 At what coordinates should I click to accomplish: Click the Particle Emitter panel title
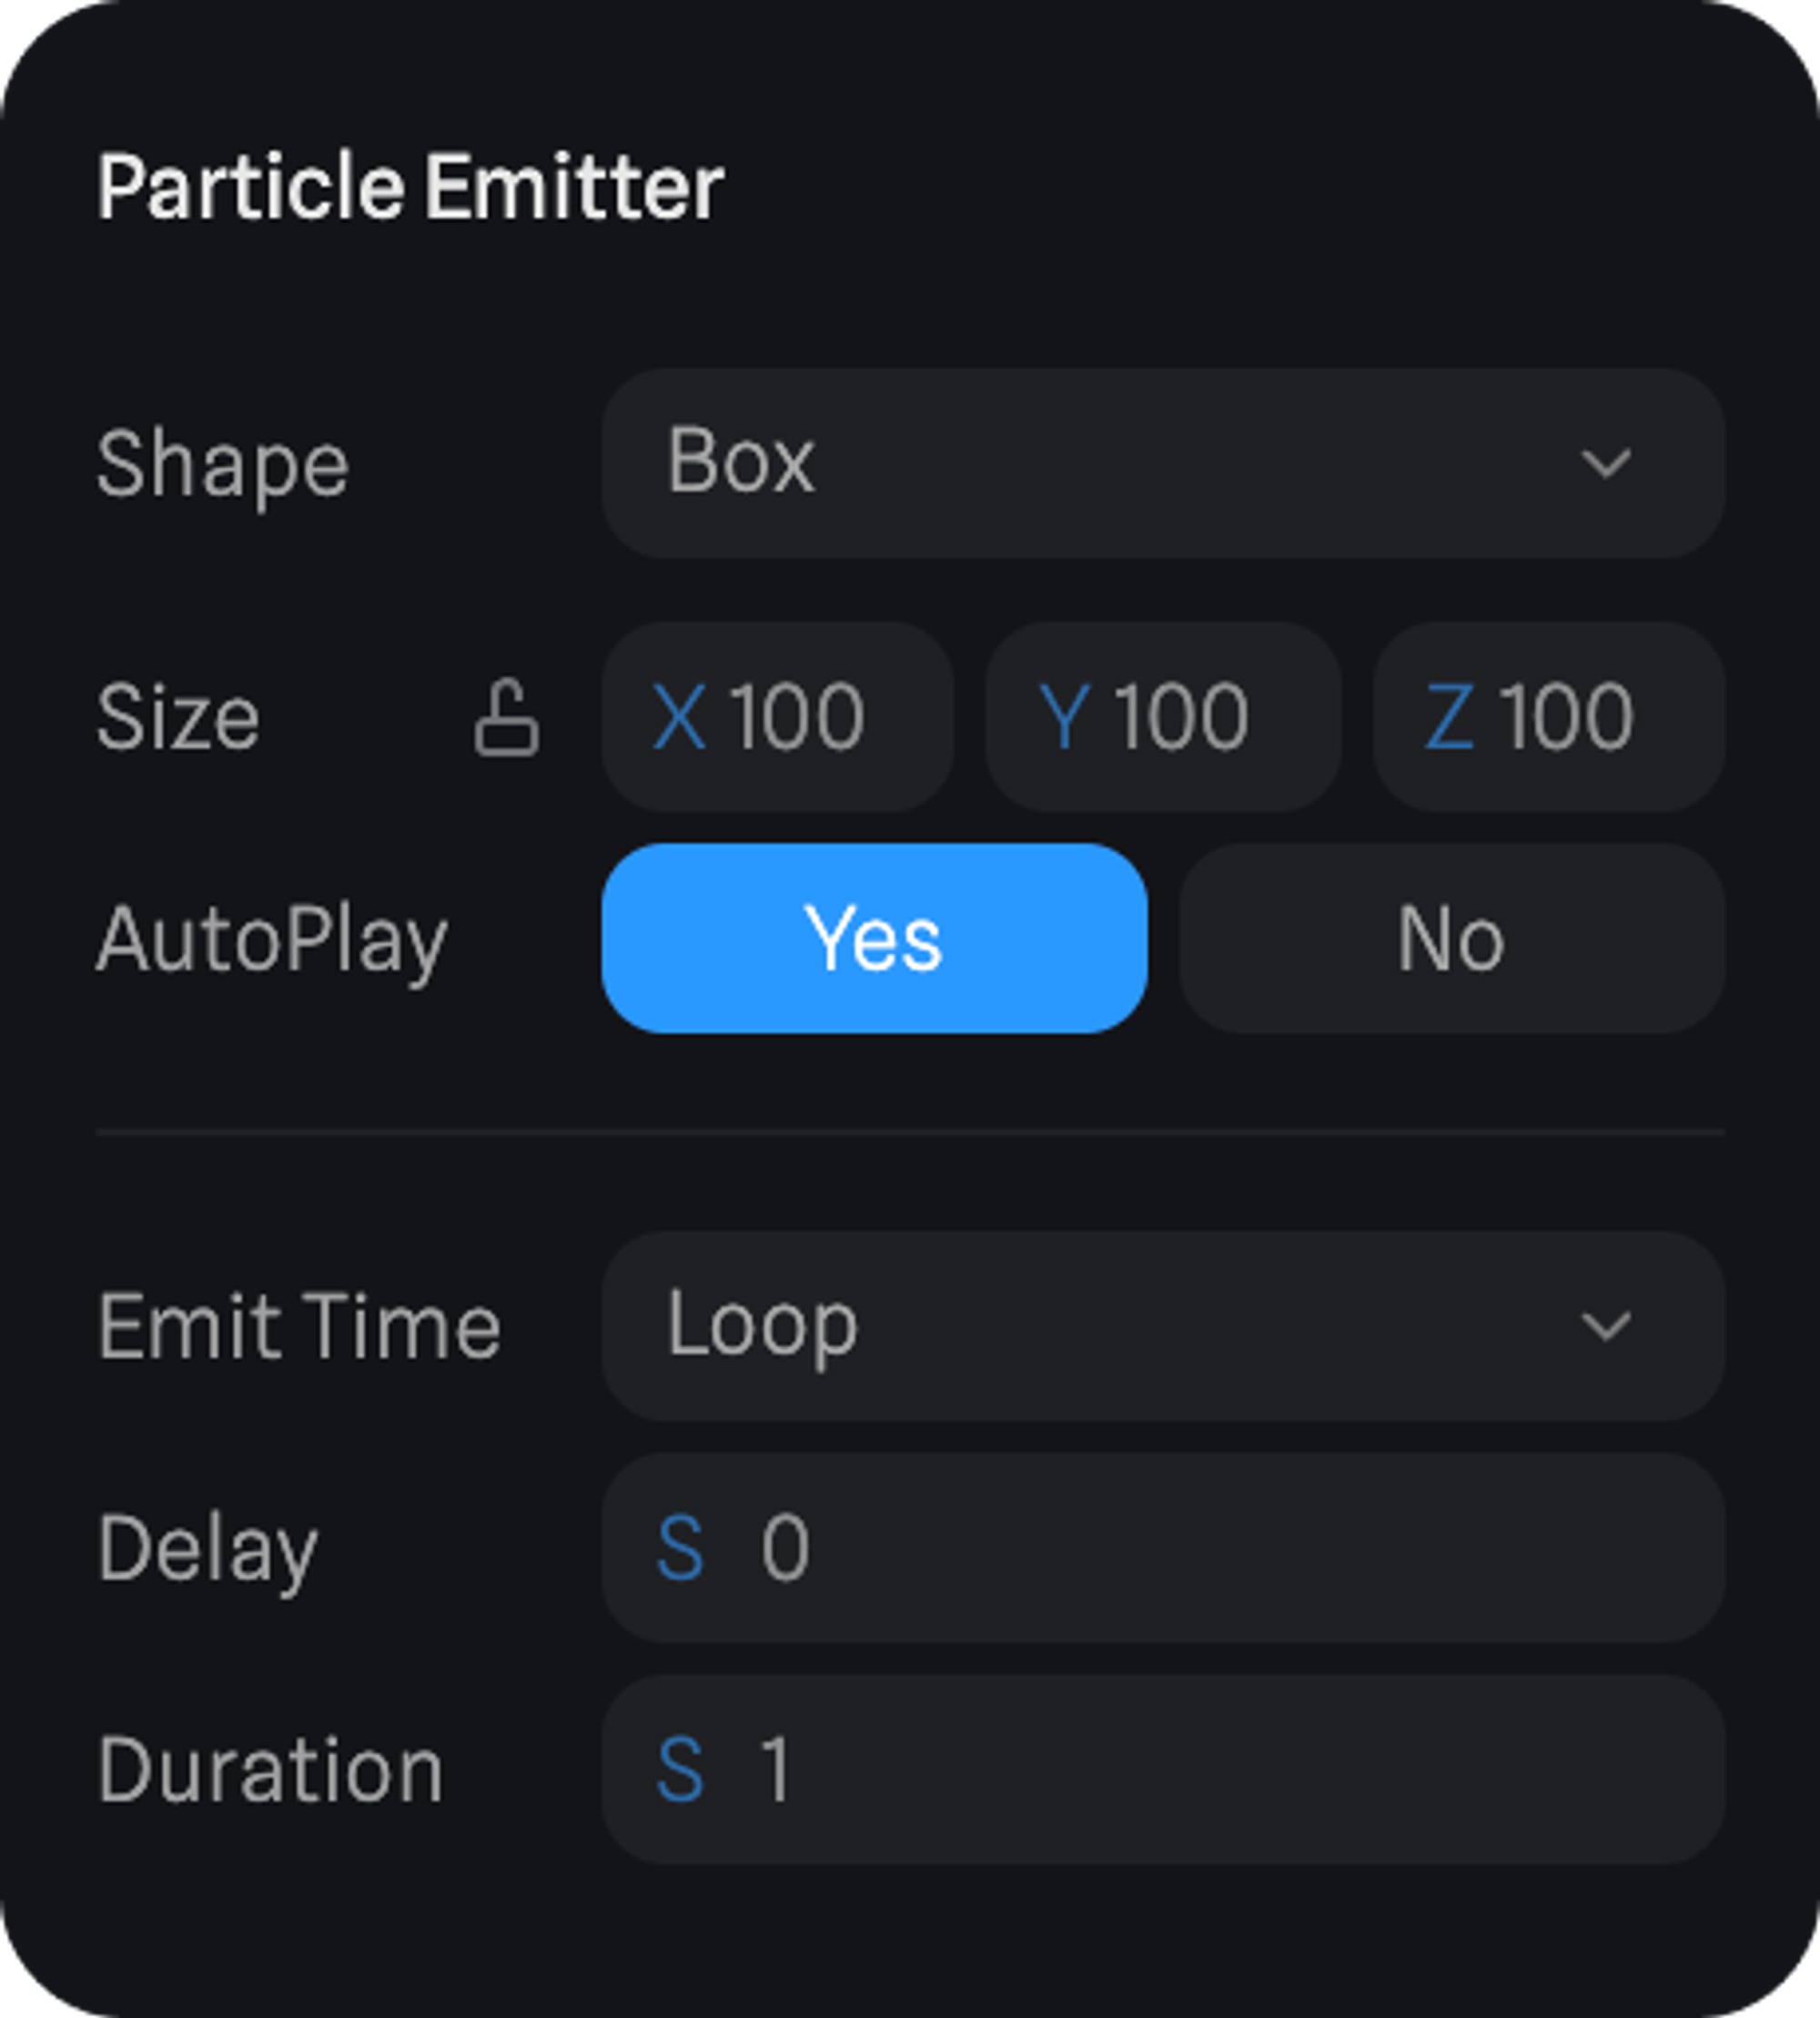coord(410,187)
